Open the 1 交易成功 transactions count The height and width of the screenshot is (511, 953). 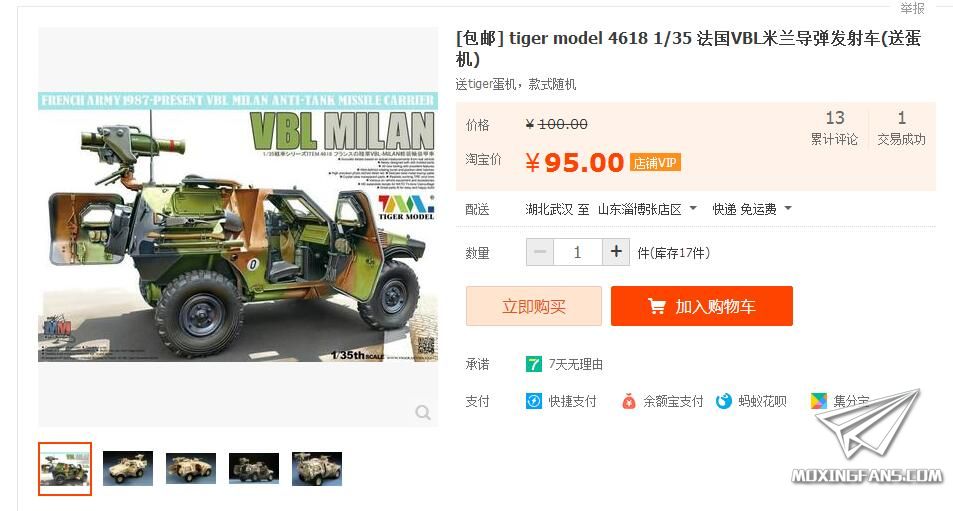(901, 128)
